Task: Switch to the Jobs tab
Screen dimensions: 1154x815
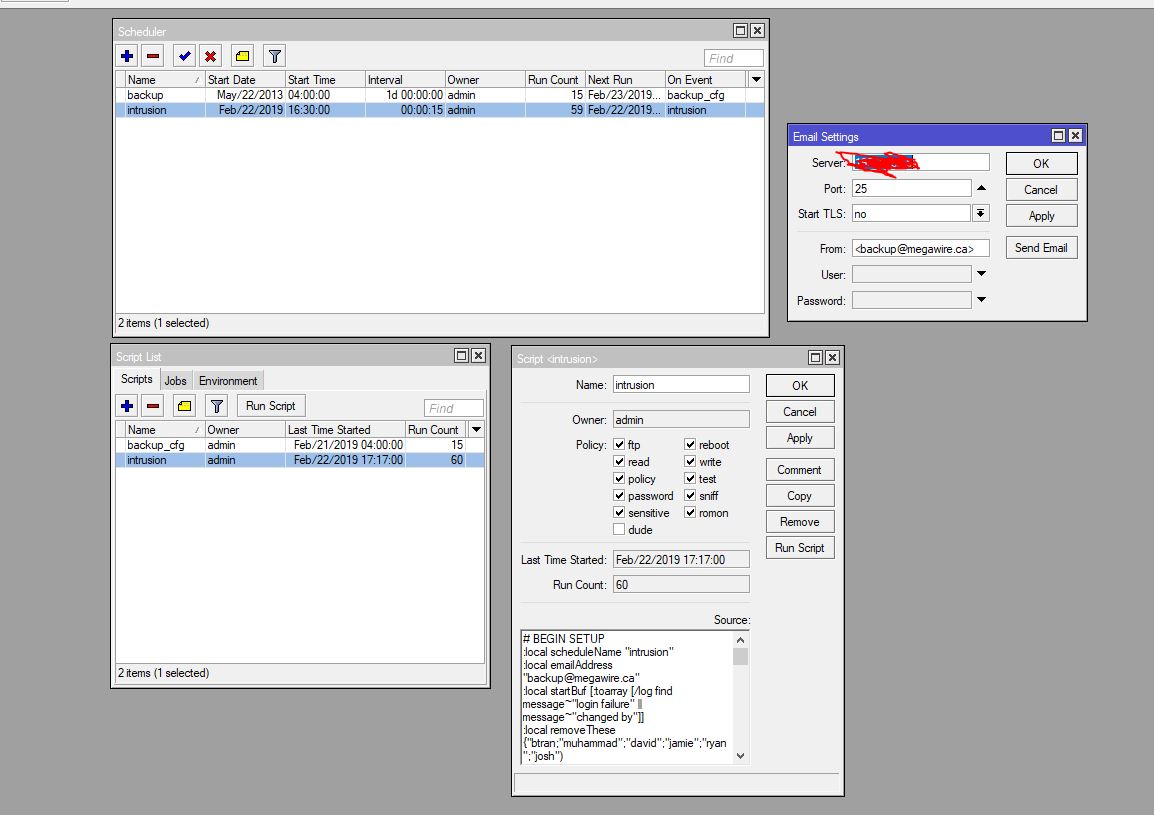Action: point(175,381)
